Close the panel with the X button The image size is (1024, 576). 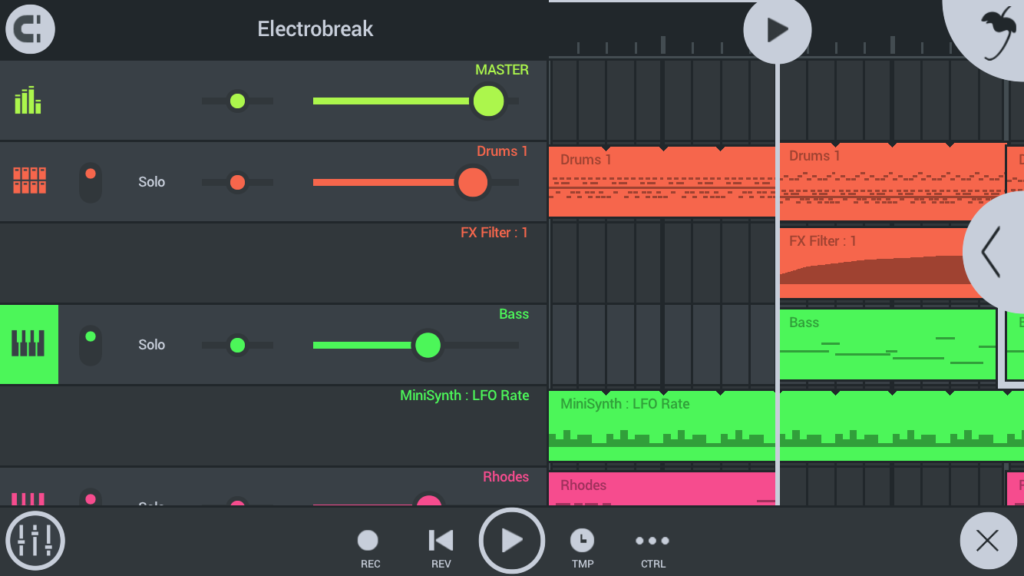tap(987, 541)
